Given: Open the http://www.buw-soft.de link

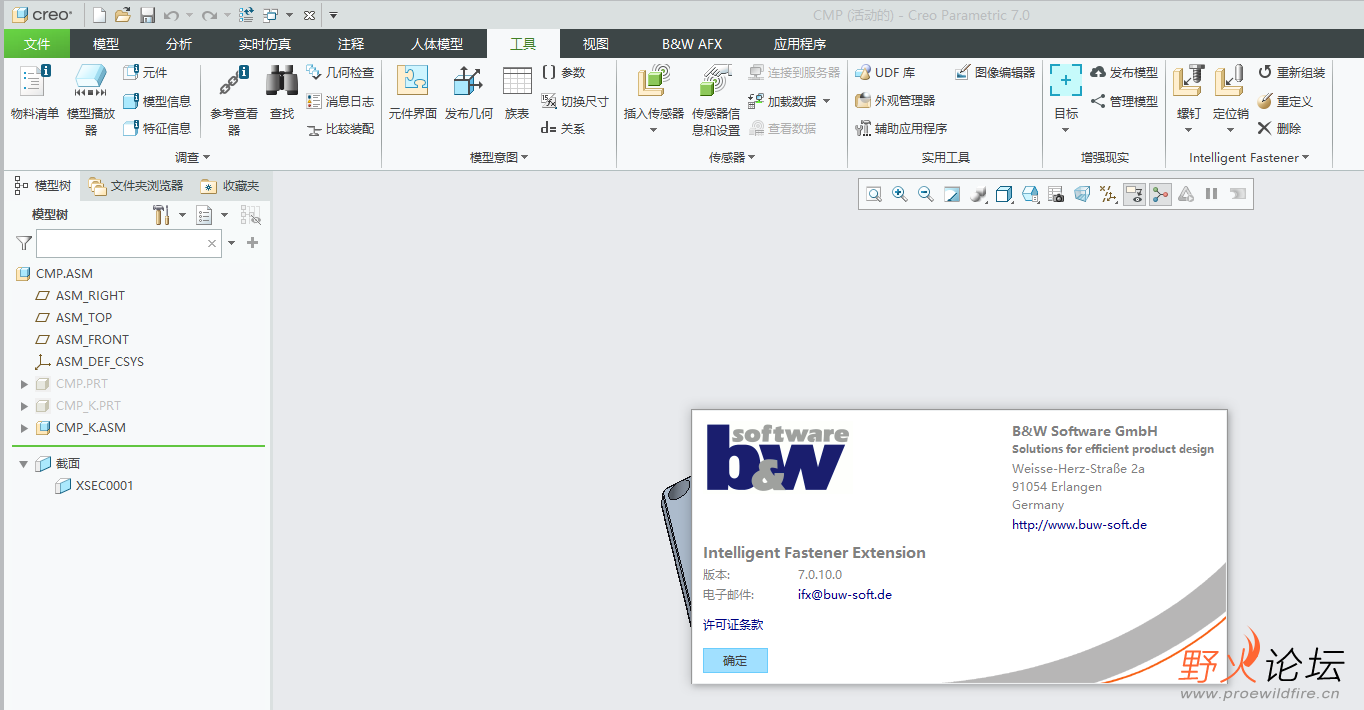Looking at the screenshot, I should (1079, 524).
